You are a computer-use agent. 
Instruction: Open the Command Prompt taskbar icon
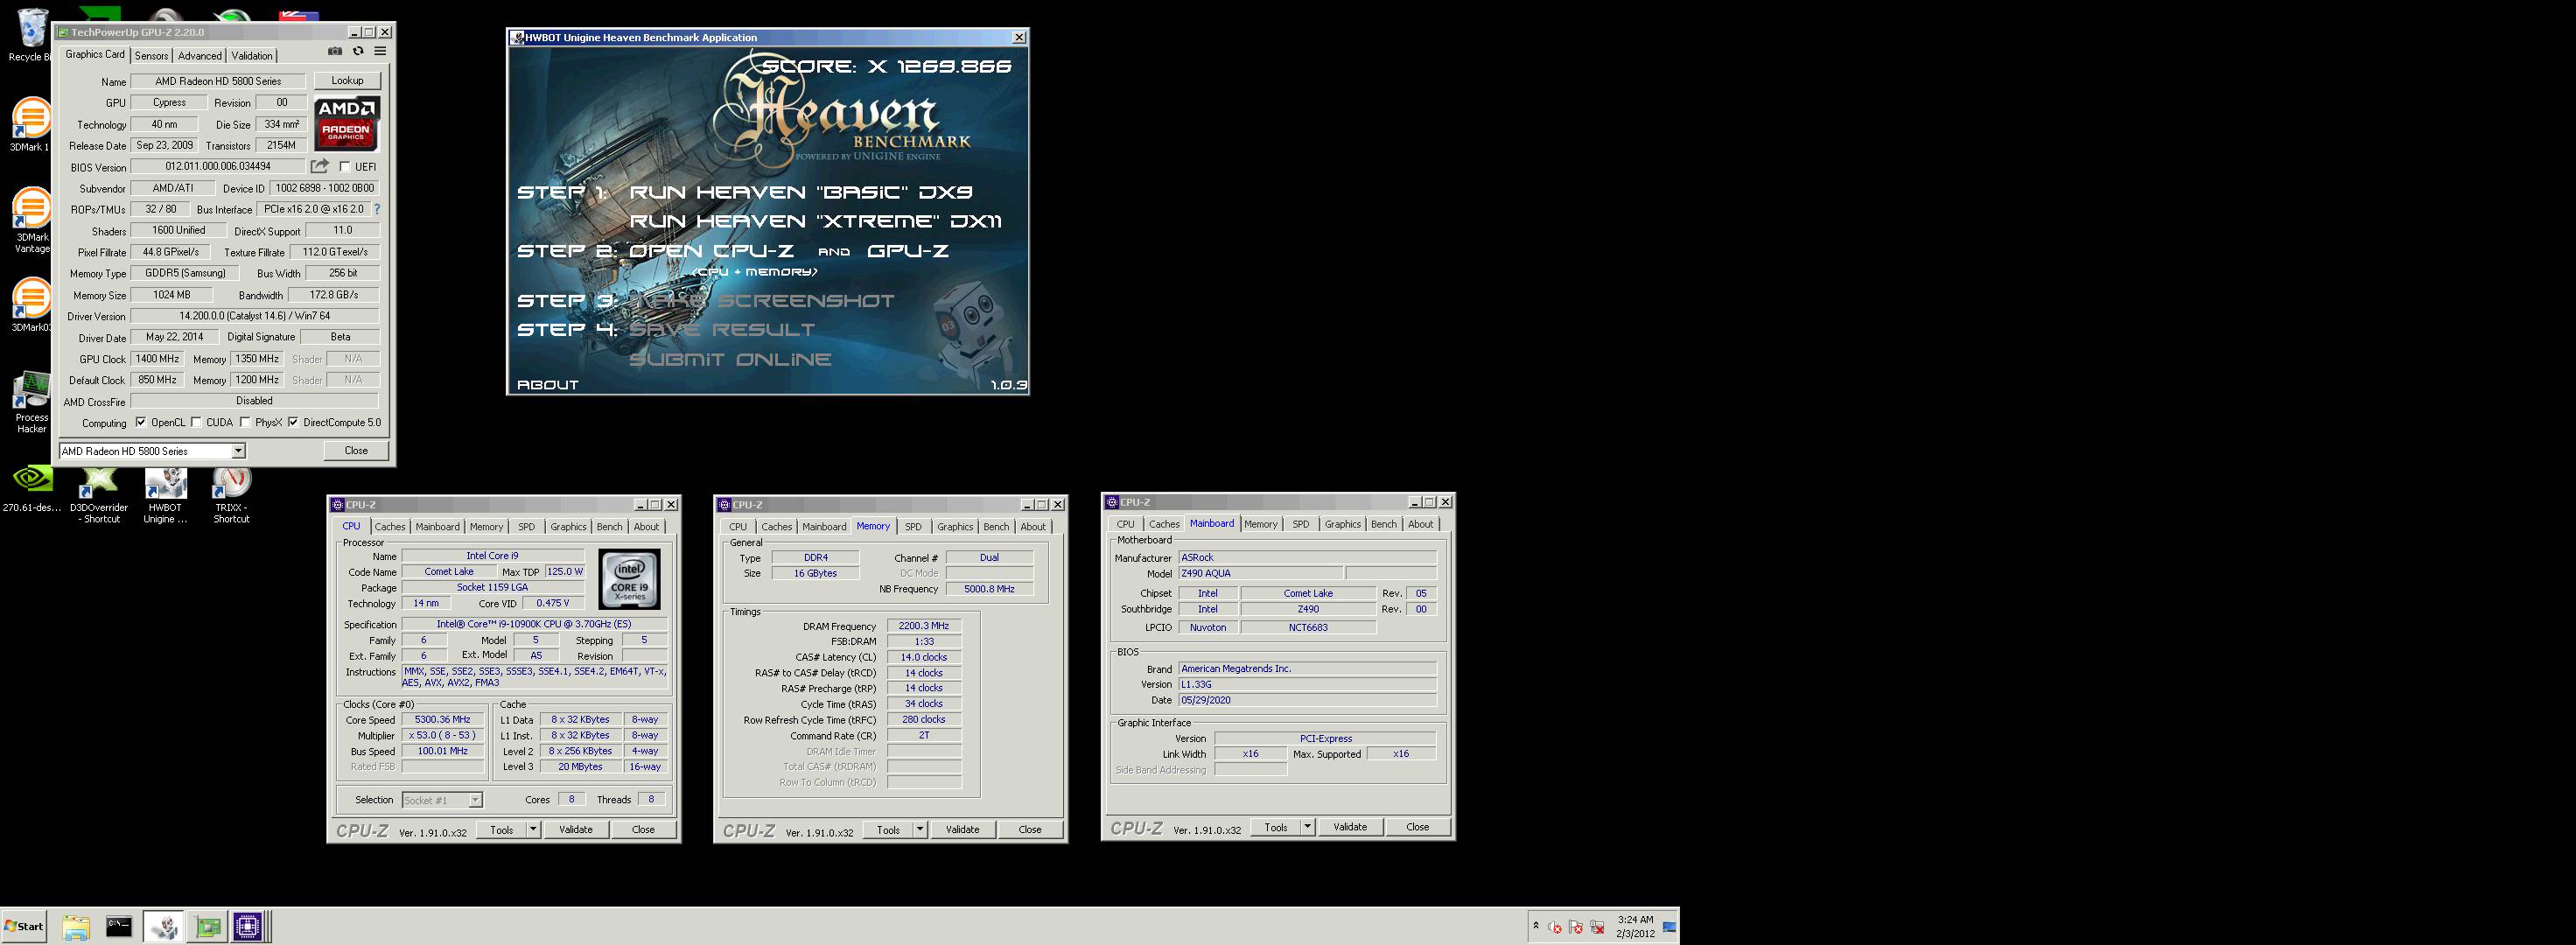click(119, 927)
